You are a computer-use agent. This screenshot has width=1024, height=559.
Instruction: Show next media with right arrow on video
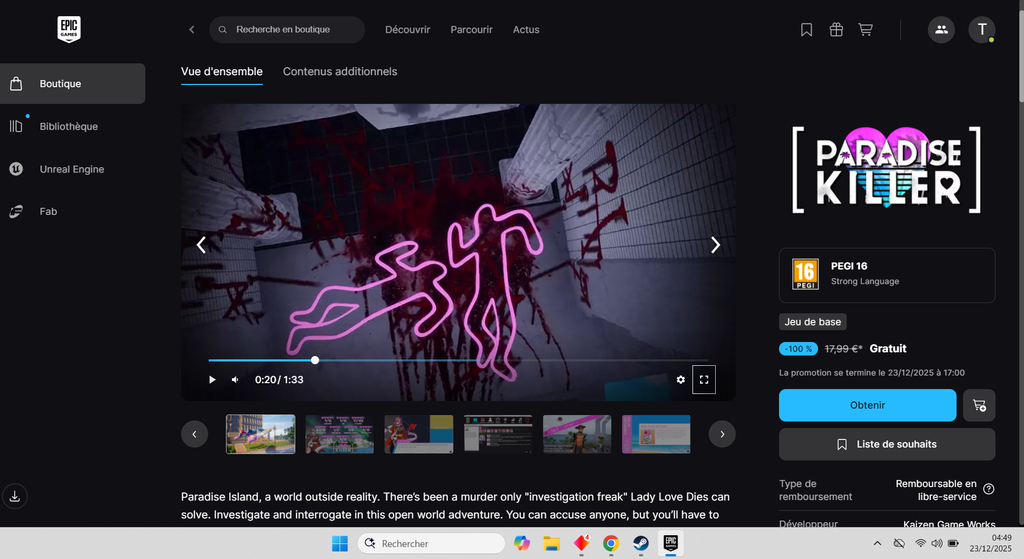(715, 245)
